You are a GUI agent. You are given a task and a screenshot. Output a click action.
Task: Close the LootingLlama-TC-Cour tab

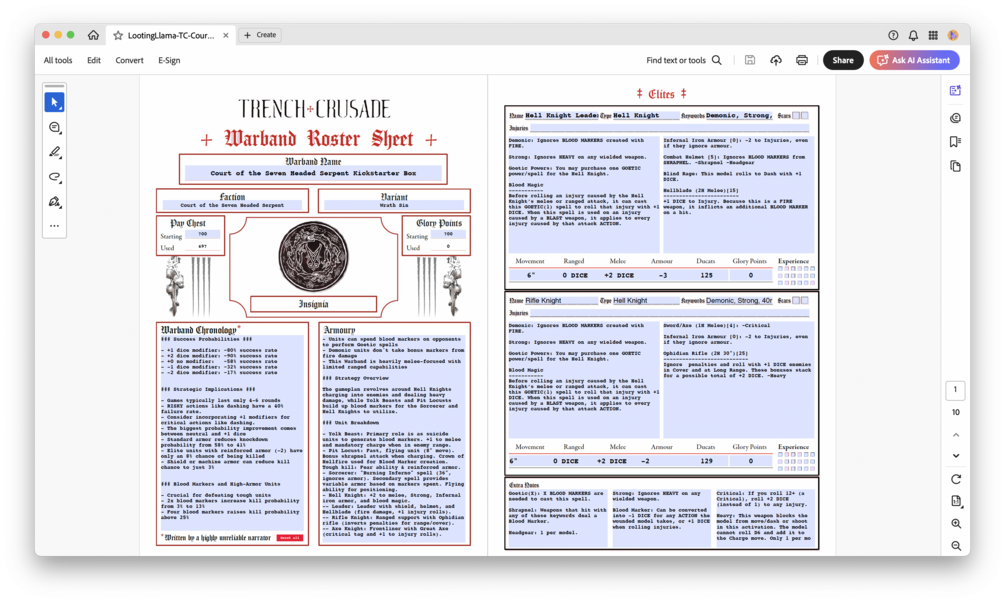(226, 35)
